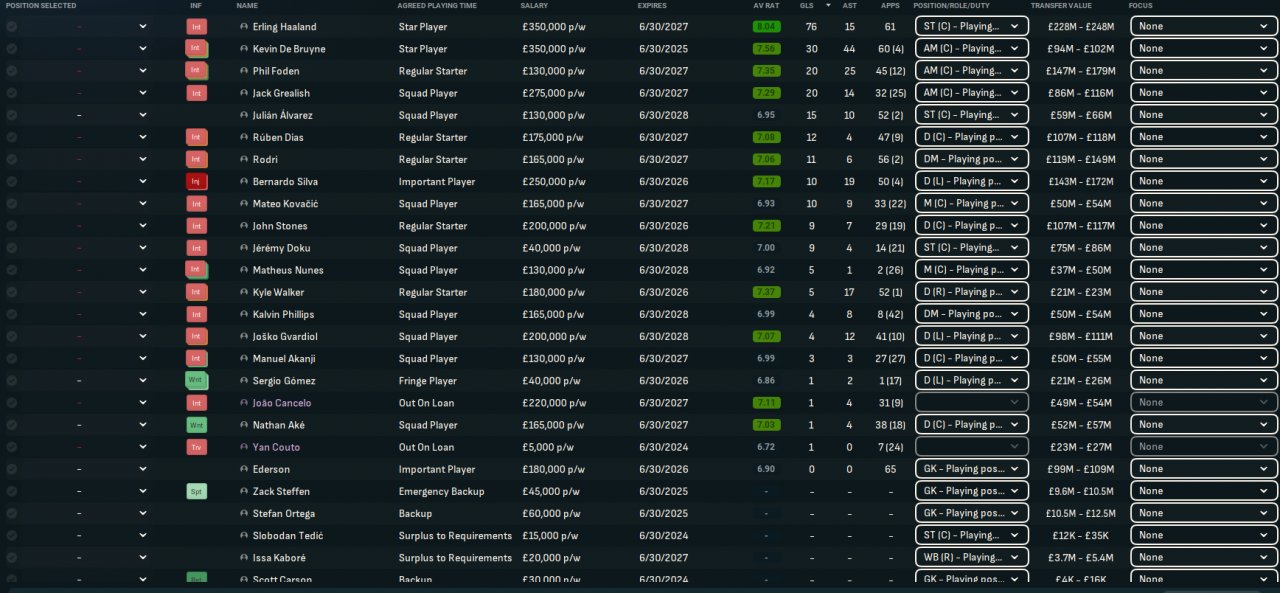Click the profile icon beside Mateo Kovačić
Image resolution: width=1280 pixels, height=593 pixels.
click(244, 204)
